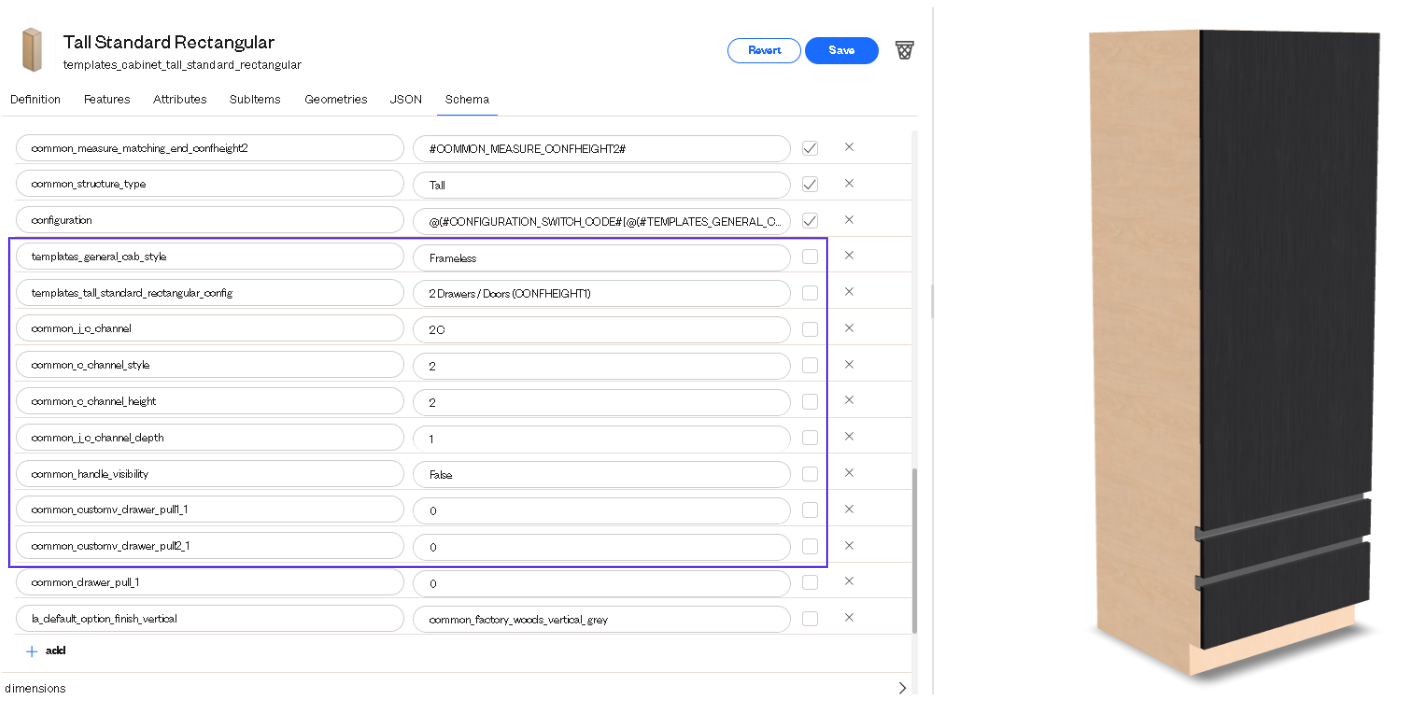Edit the '2 Drawers / Doors (CONFHEIGHT1)' value field
This screenshot has height=710, width=1418.
point(602,293)
